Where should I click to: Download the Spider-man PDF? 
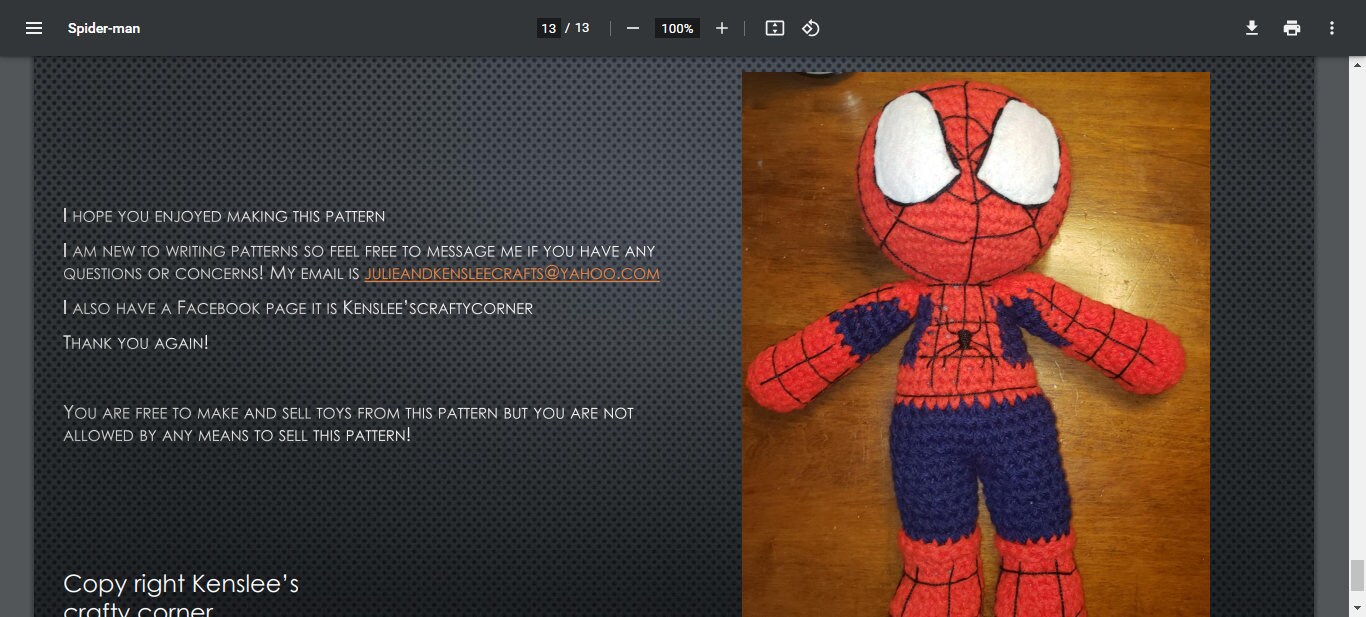click(x=1252, y=28)
